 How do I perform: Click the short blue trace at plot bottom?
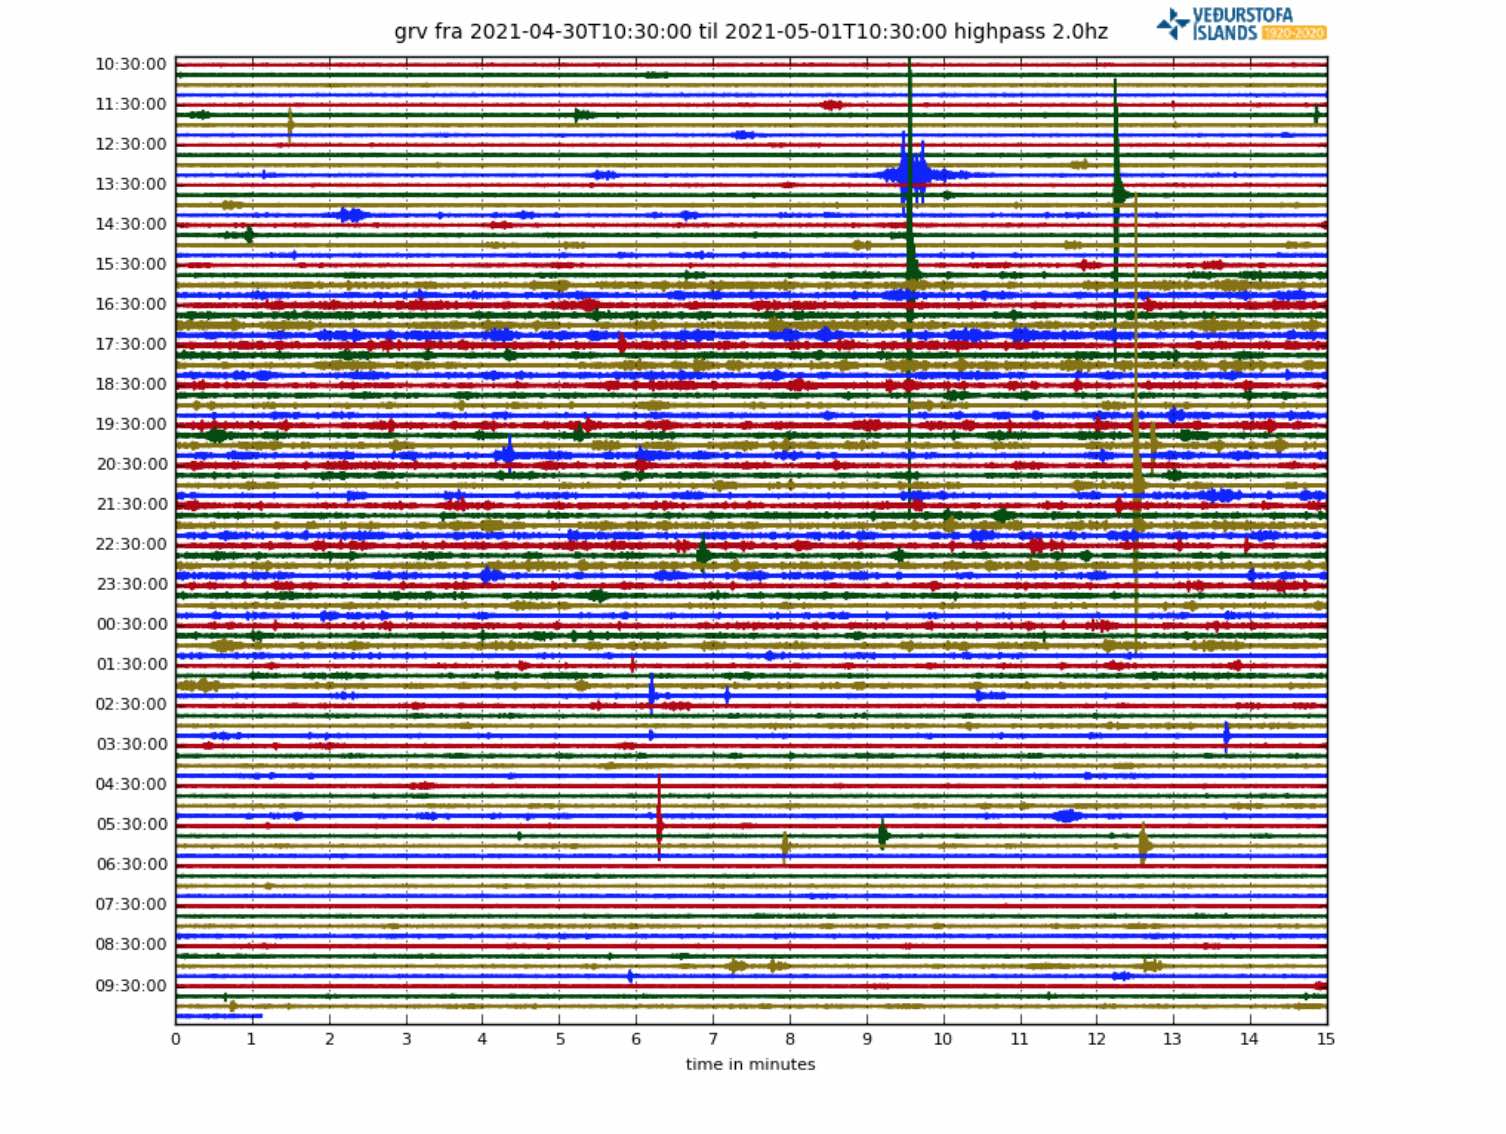tap(218, 1016)
